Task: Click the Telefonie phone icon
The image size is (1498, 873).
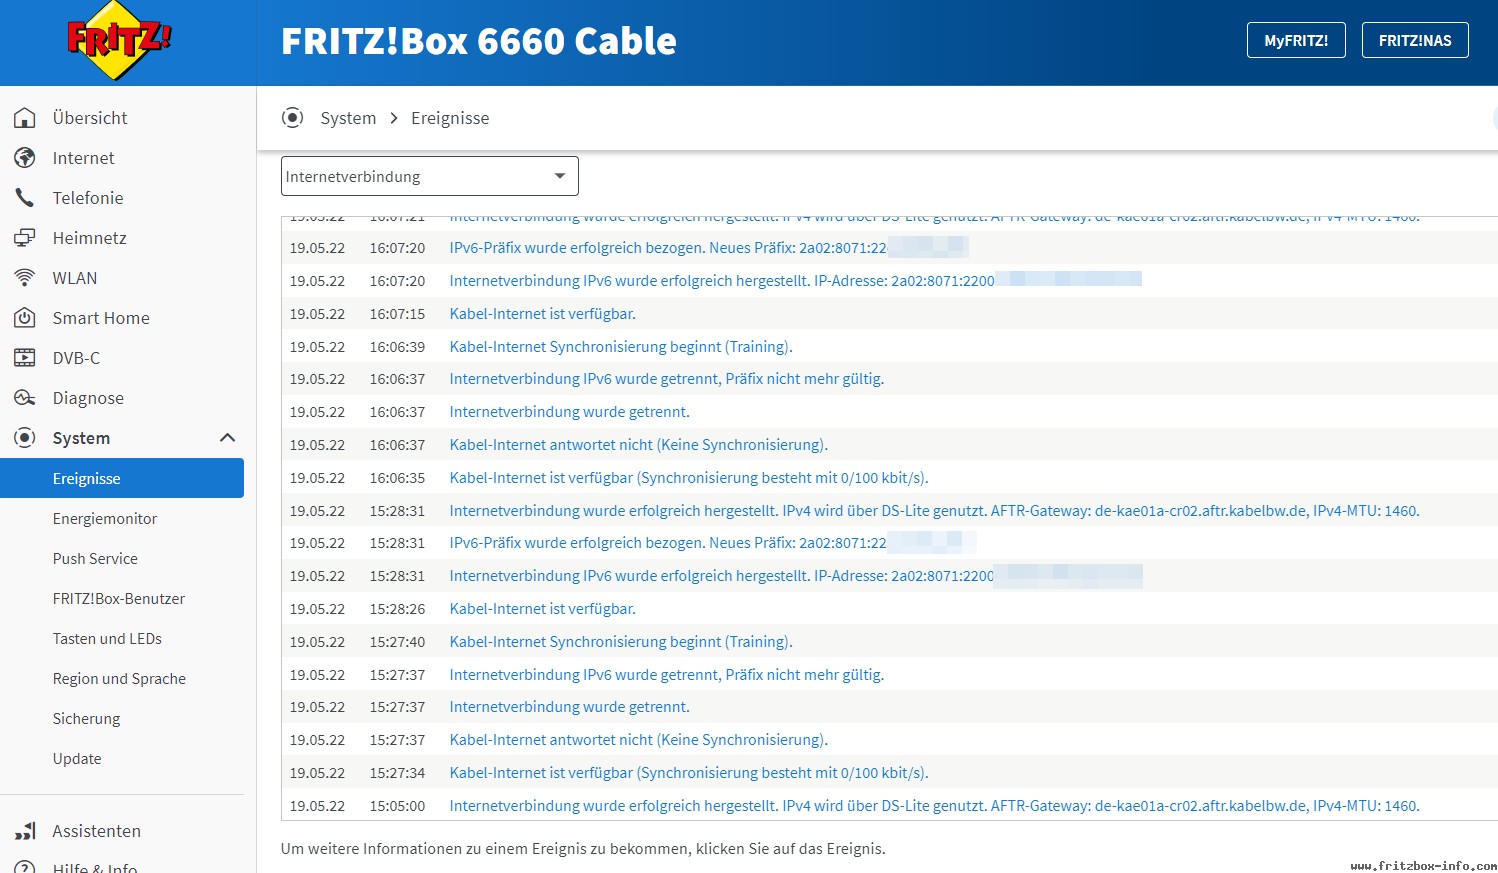Action: pyautogui.click(x=25, y=198)
